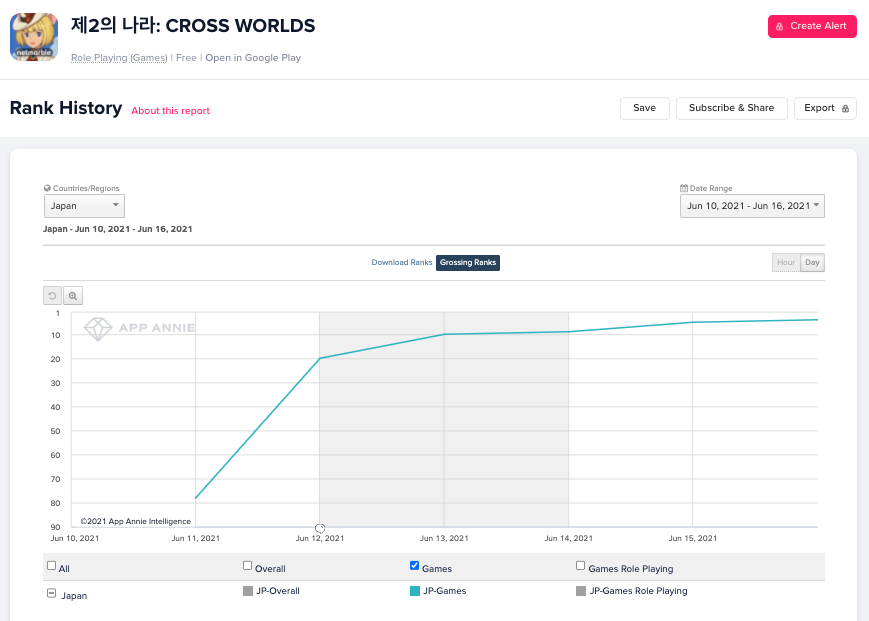Select the Grossing Ranks tab
Image resolution: width=869 pixels, height=621 pixels.
coord(468,263)
